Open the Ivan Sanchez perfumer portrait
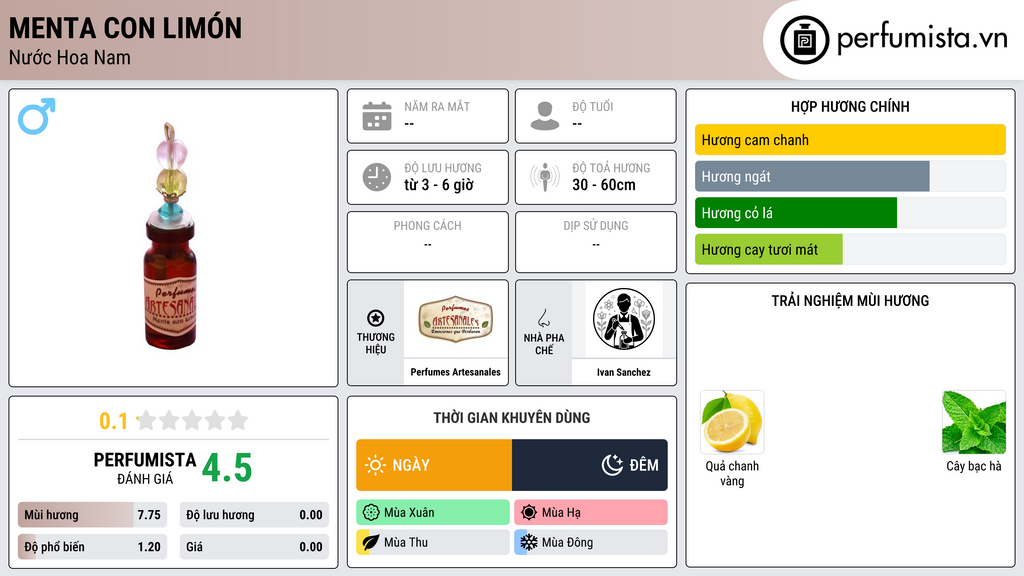Image resolution: width=1024 pixels, height=576 pixels. point(624,319)
